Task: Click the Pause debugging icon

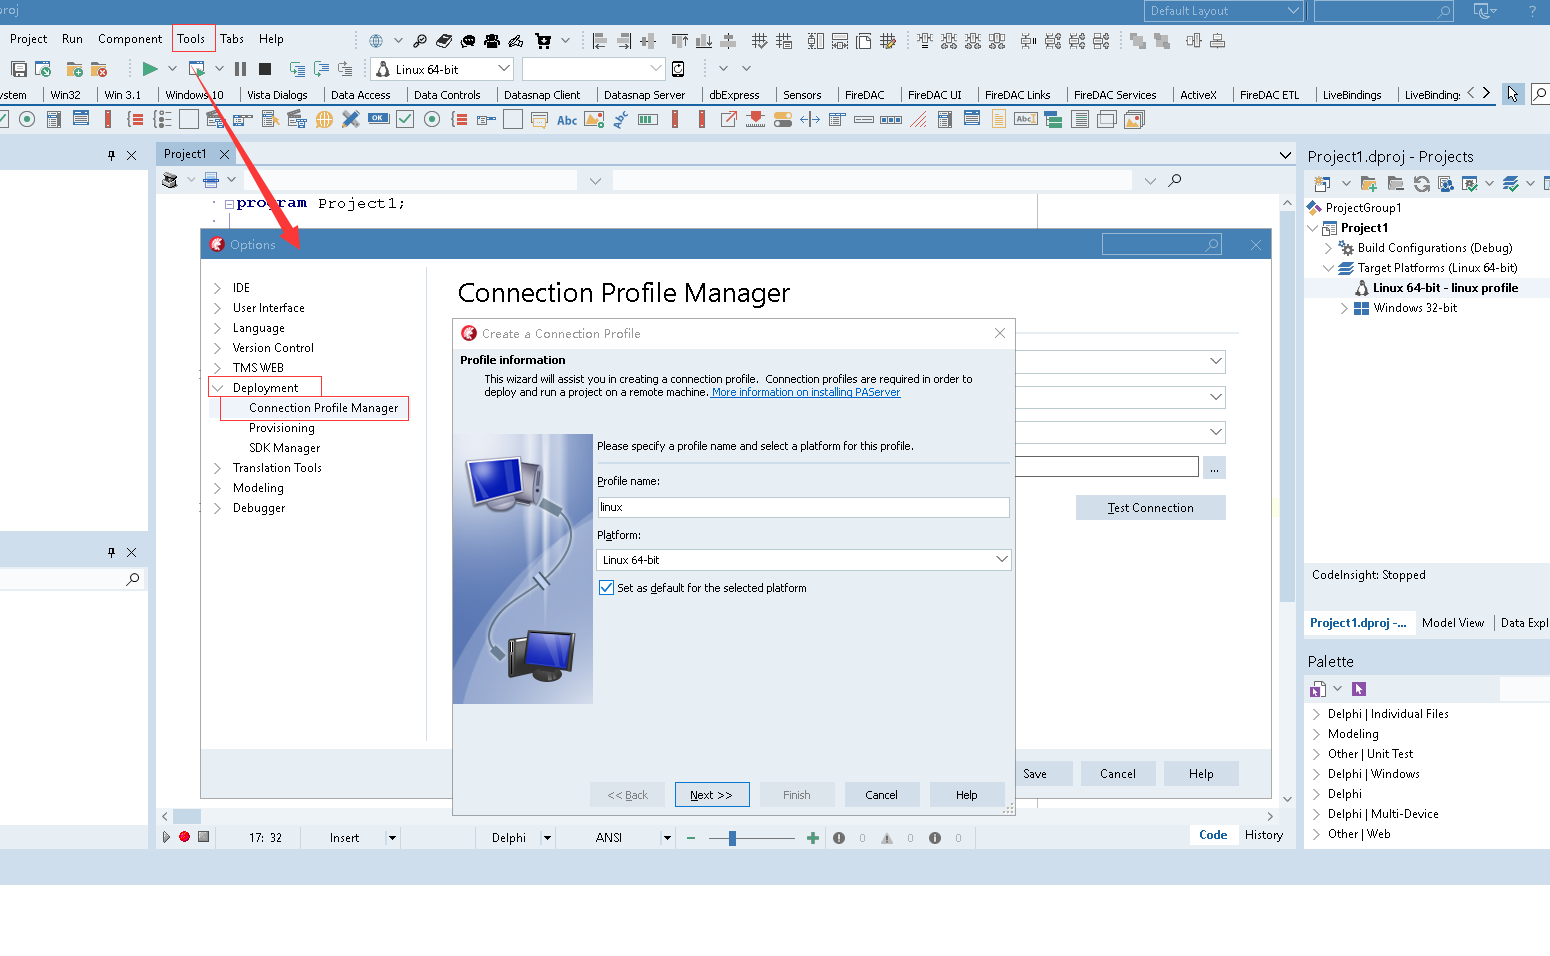Action: coord(240,69)
